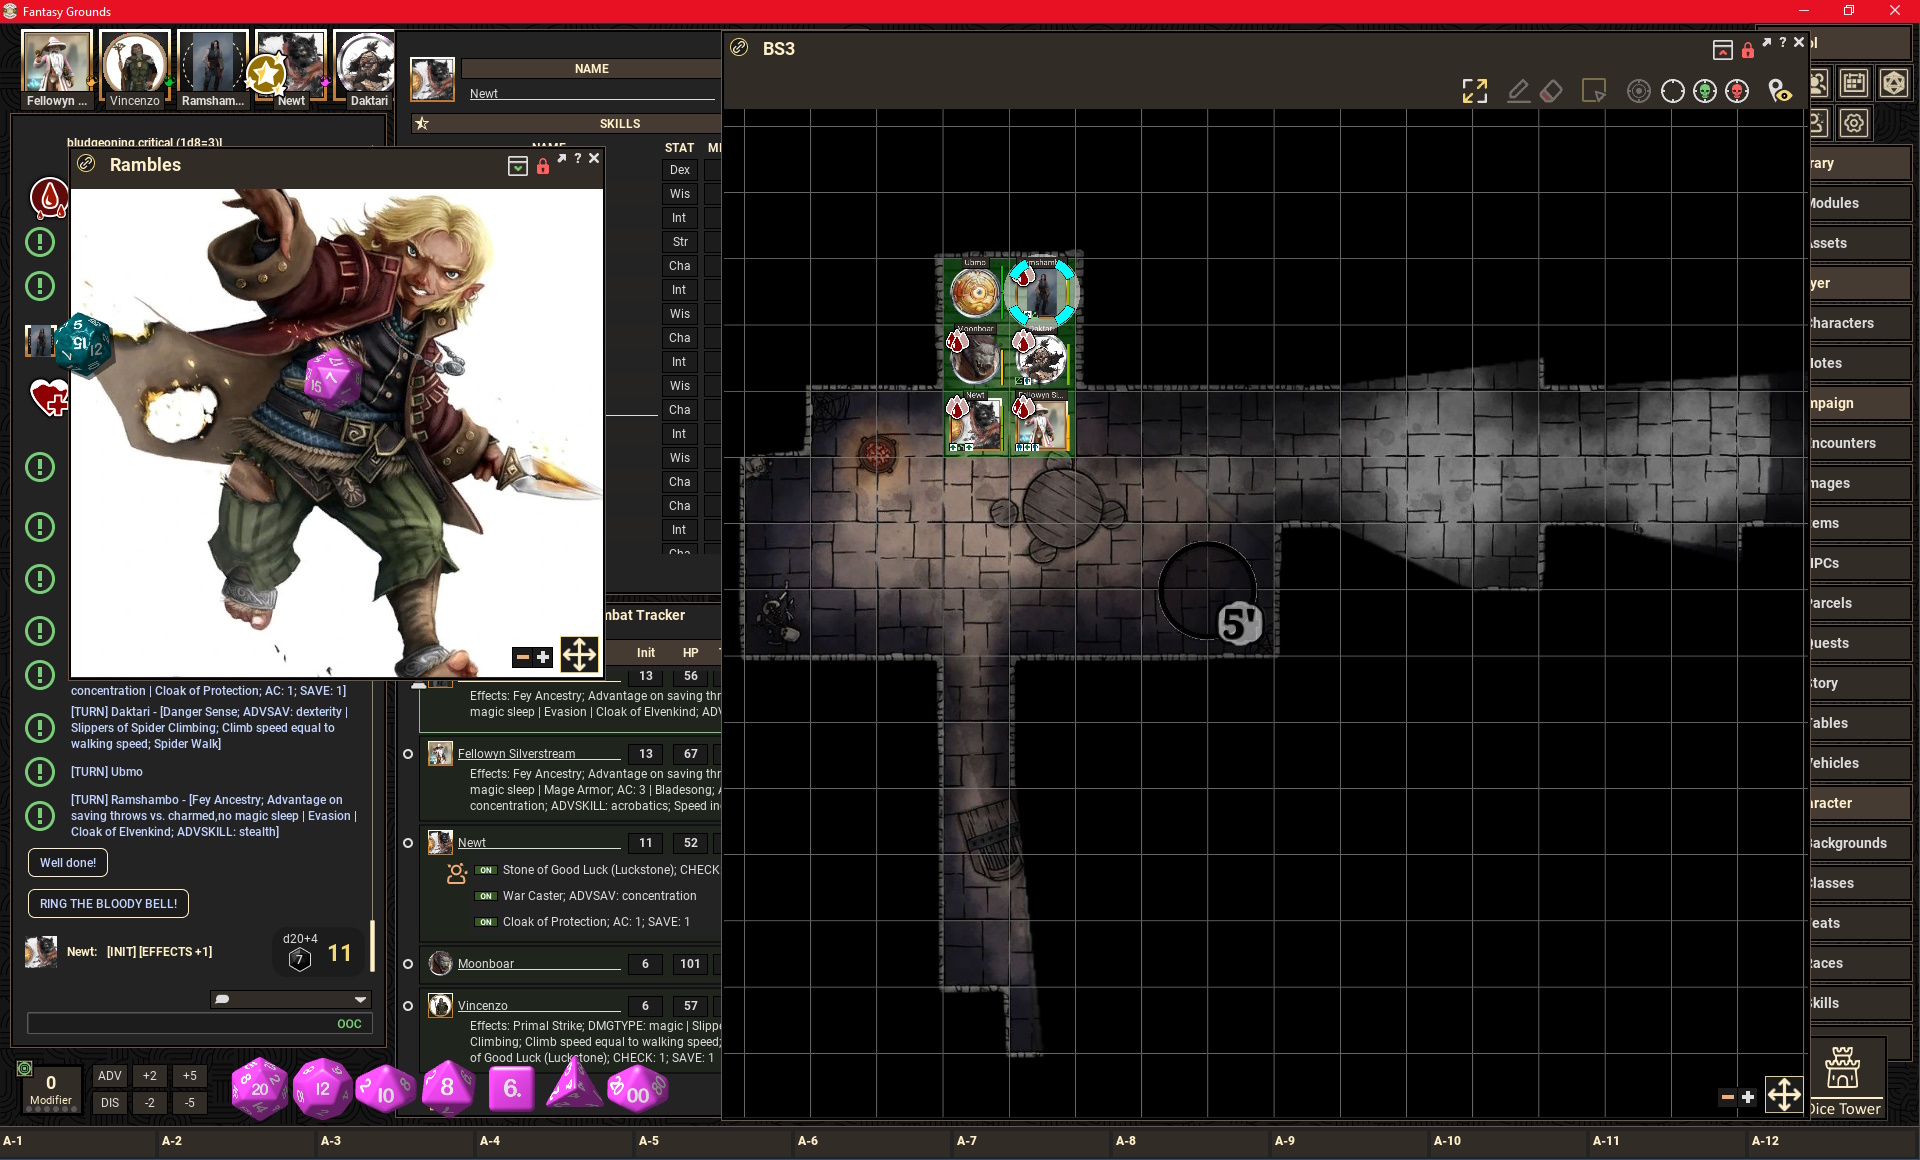
Task: Click the Rambles image pan arrows icon
Action: (x=579, y=655)
